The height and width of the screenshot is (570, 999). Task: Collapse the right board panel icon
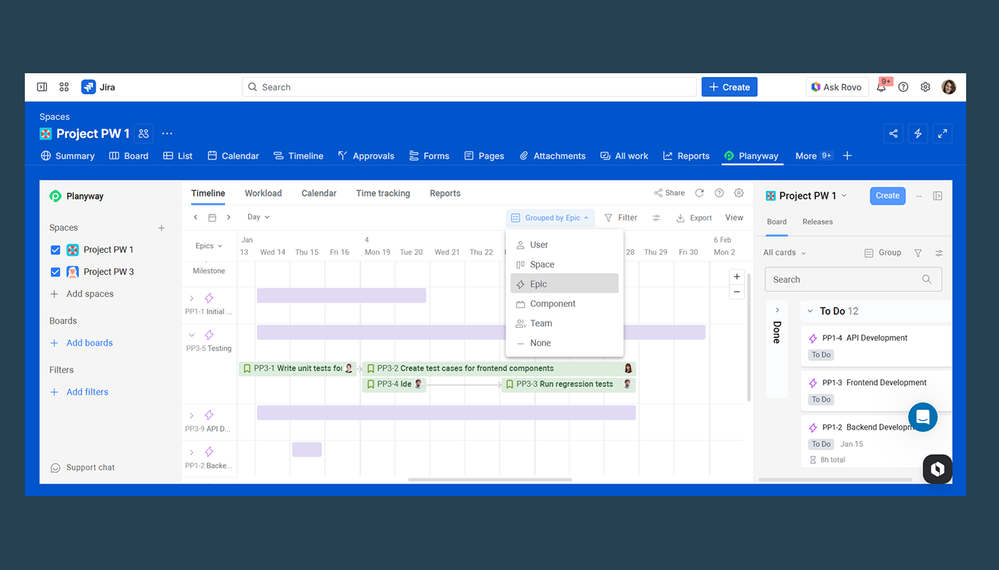(x=938, y=196)
